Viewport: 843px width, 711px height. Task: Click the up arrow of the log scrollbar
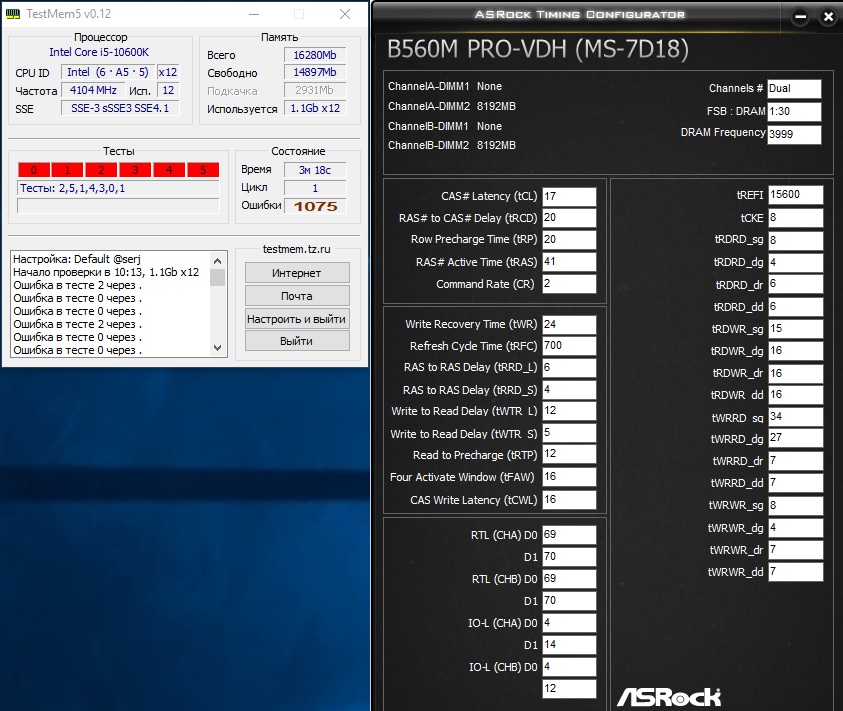(x=217, y=261)
